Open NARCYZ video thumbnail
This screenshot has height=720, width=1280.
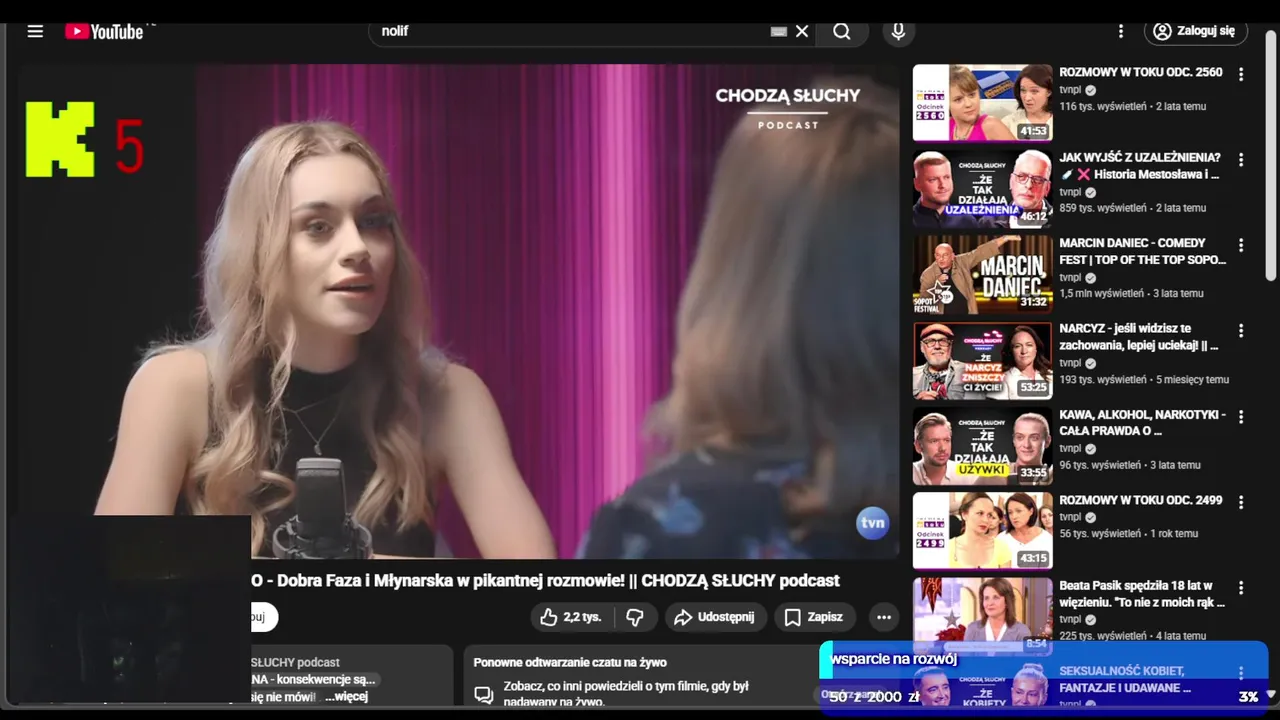tap(982, 361)
